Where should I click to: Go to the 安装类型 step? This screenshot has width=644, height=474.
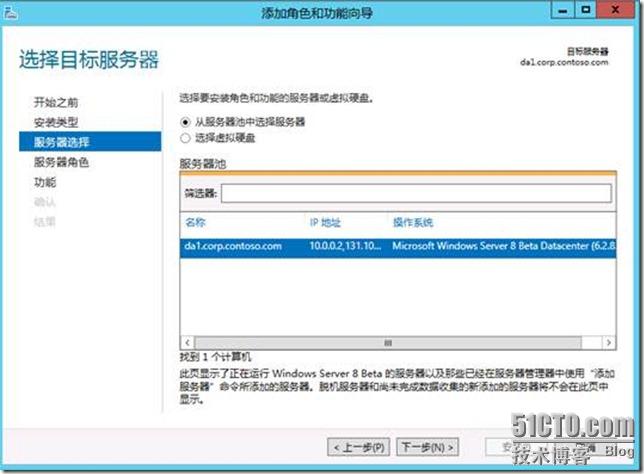(56, 122)
